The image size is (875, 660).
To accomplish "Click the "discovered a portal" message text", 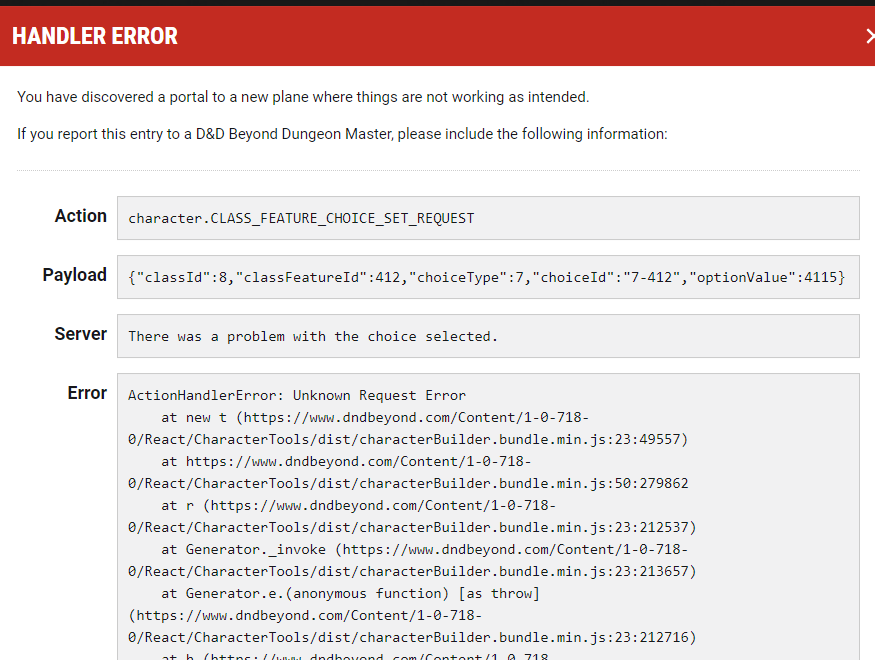I will [303, 97].
